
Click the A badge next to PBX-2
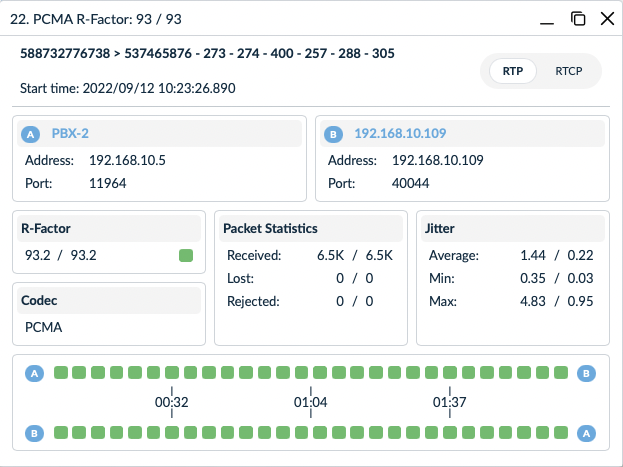tap(31, 134)
